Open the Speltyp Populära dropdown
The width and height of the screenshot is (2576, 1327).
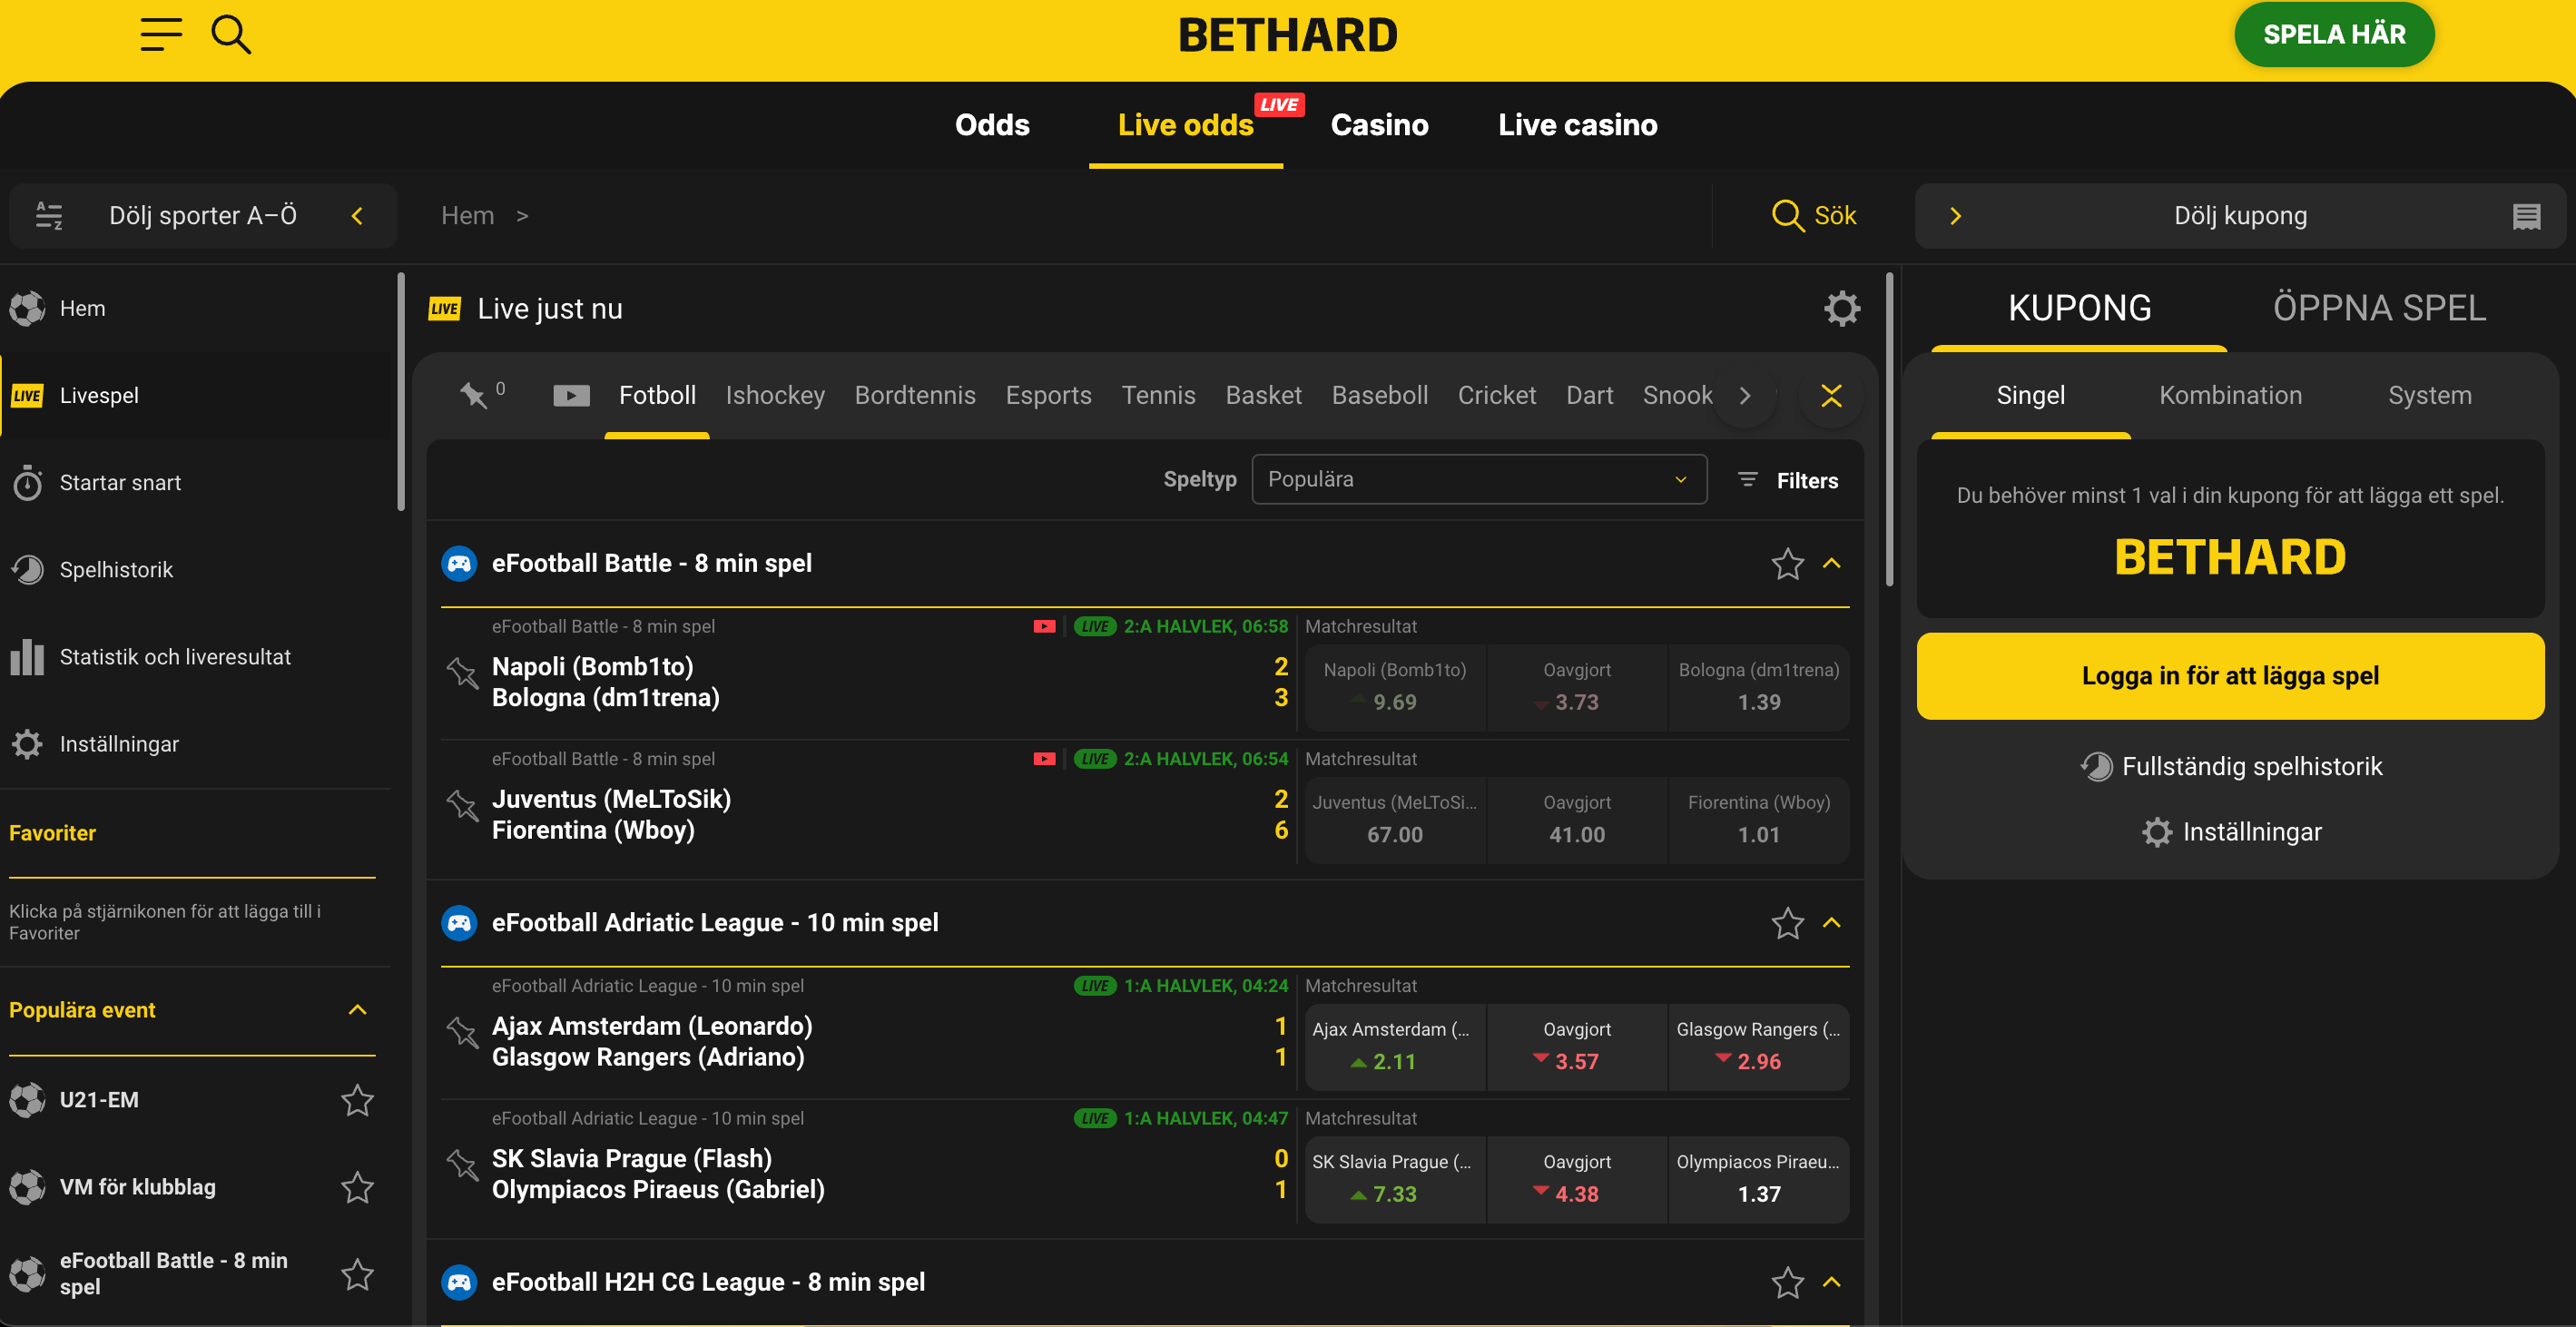(x=1478, y=479)
